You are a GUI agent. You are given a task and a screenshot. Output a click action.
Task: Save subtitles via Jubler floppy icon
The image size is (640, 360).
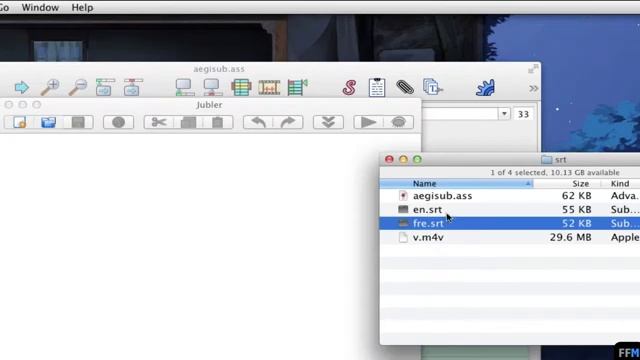click(78, 122)
